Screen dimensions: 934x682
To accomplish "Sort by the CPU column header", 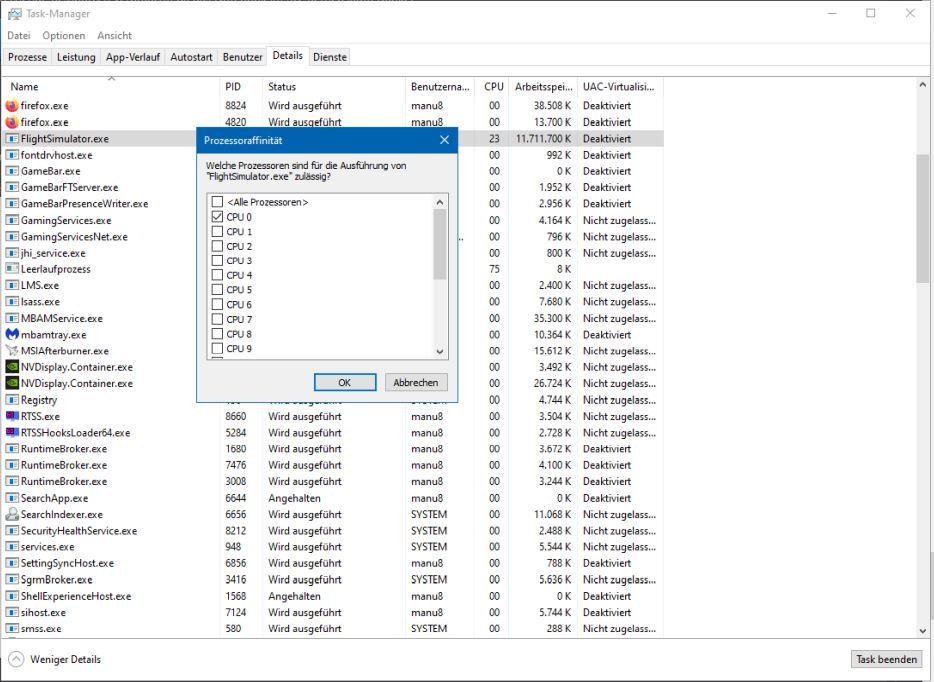I will click(x=493, y=87).
